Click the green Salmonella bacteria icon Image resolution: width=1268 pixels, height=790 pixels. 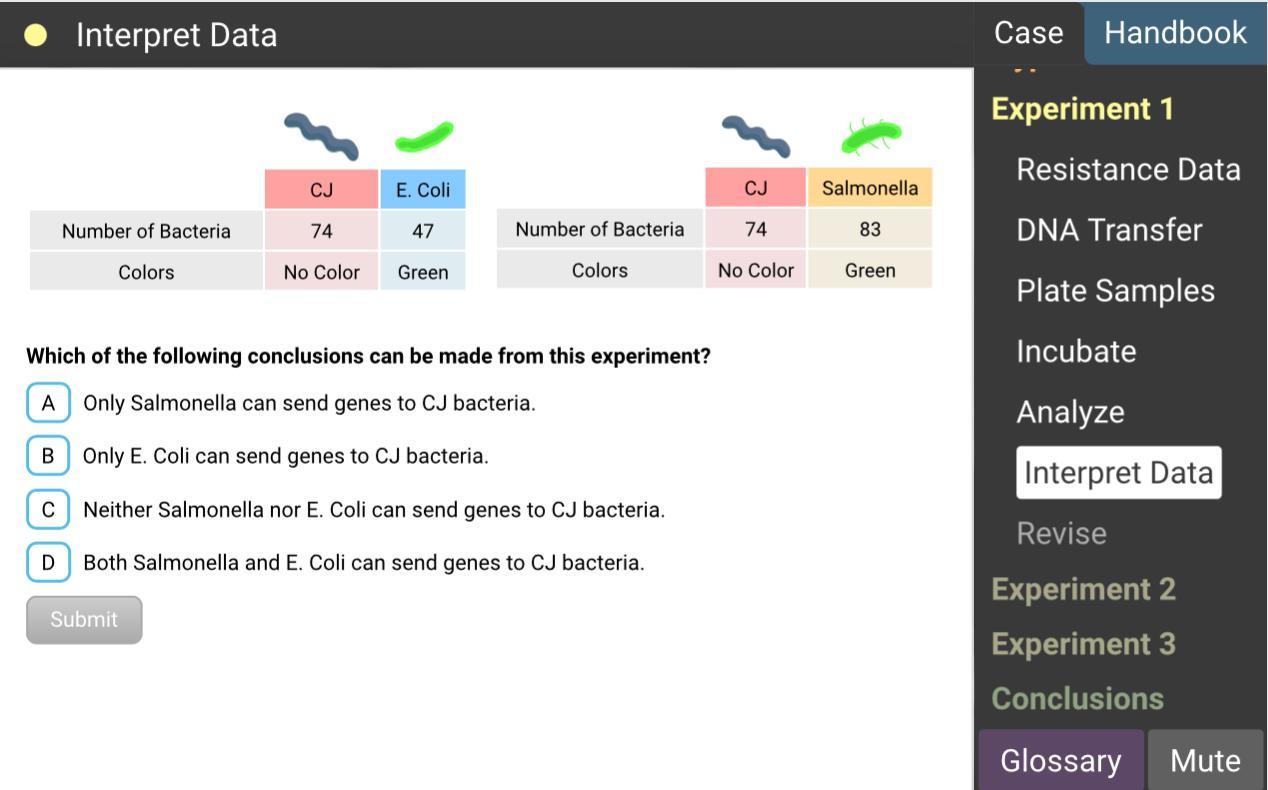pyautogui.click(x=870, y=135)
